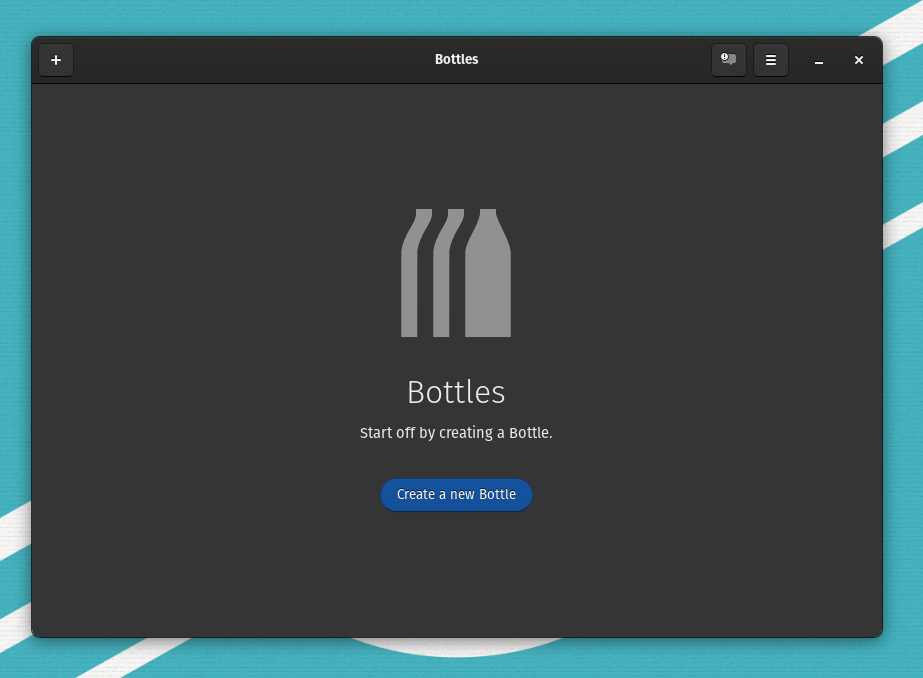Select the new bottle icon in the header
923x678 pixels.
pyautogui.click(x=56, y=60)
